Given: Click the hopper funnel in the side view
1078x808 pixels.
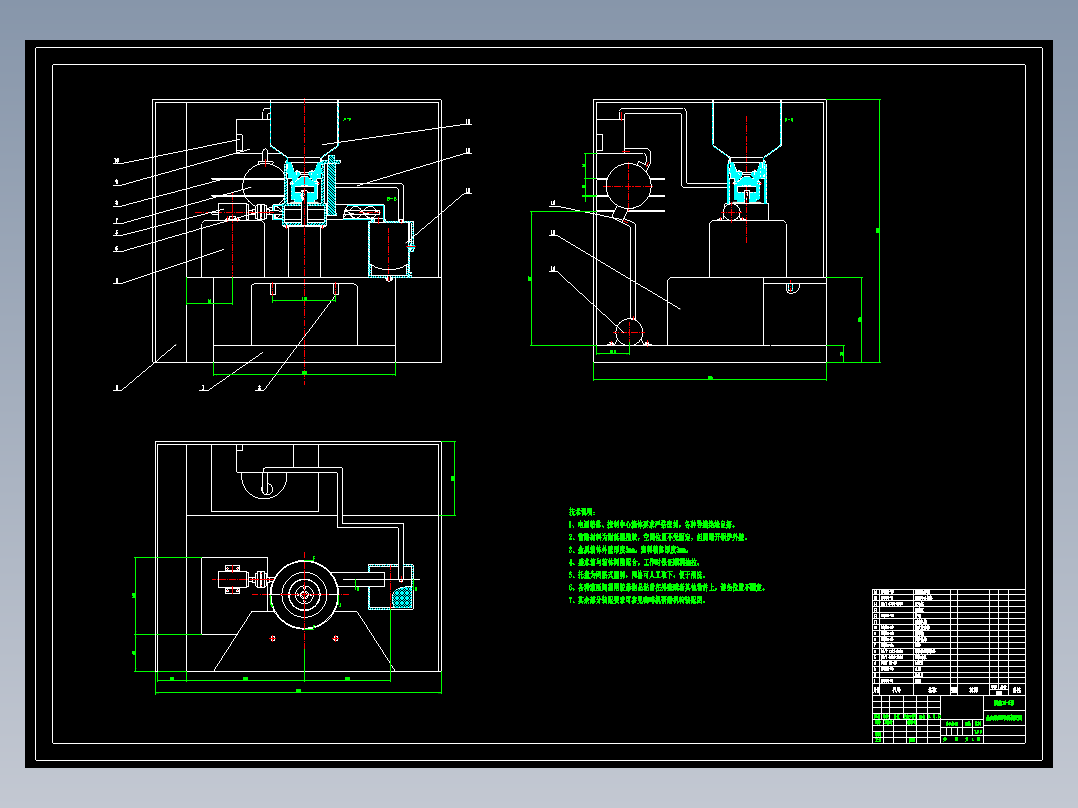Looking at the screenshot, I should (747, 129).
